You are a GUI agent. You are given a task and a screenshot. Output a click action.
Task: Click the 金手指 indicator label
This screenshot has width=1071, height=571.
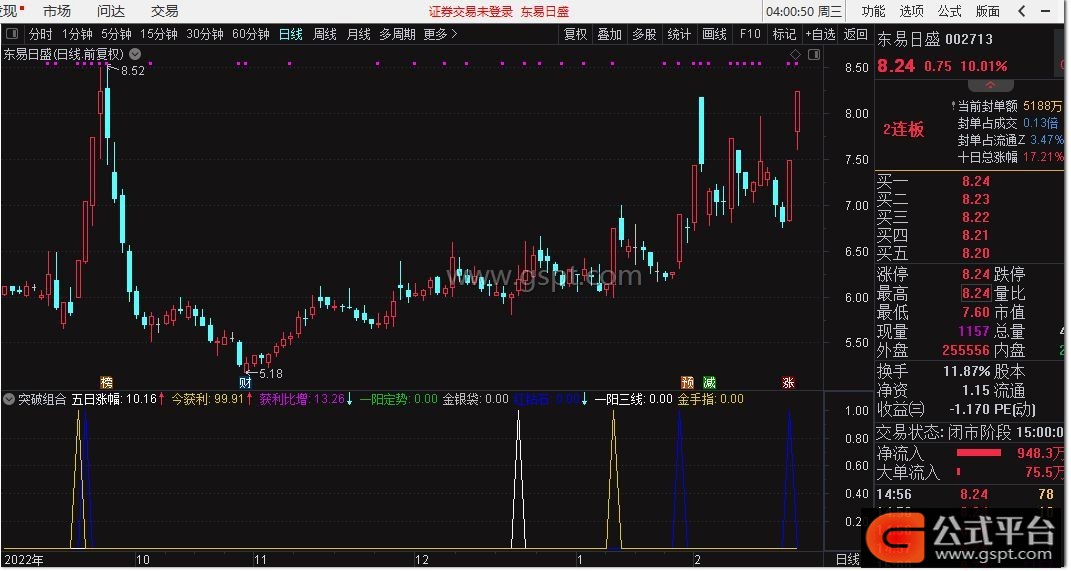[697, 400]
